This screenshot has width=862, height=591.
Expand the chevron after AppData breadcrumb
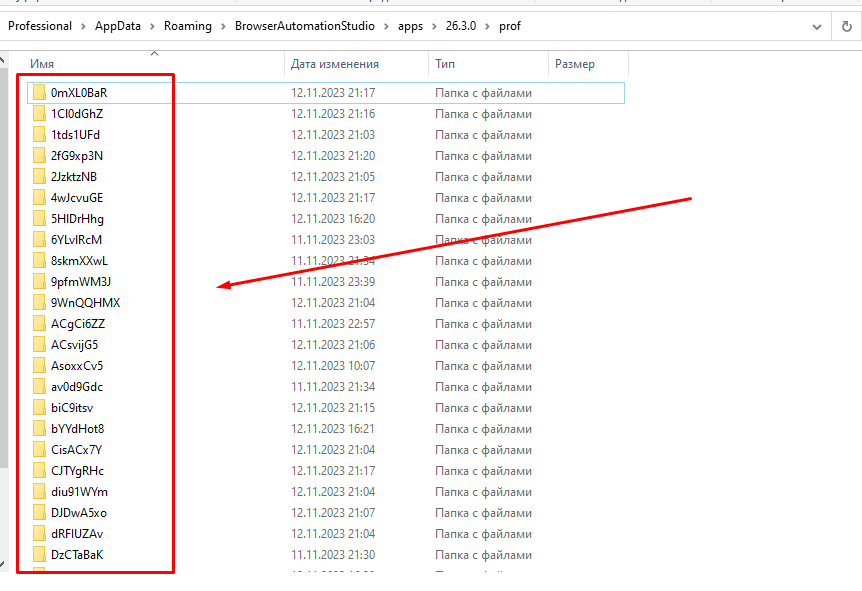(x=154, y=26)
